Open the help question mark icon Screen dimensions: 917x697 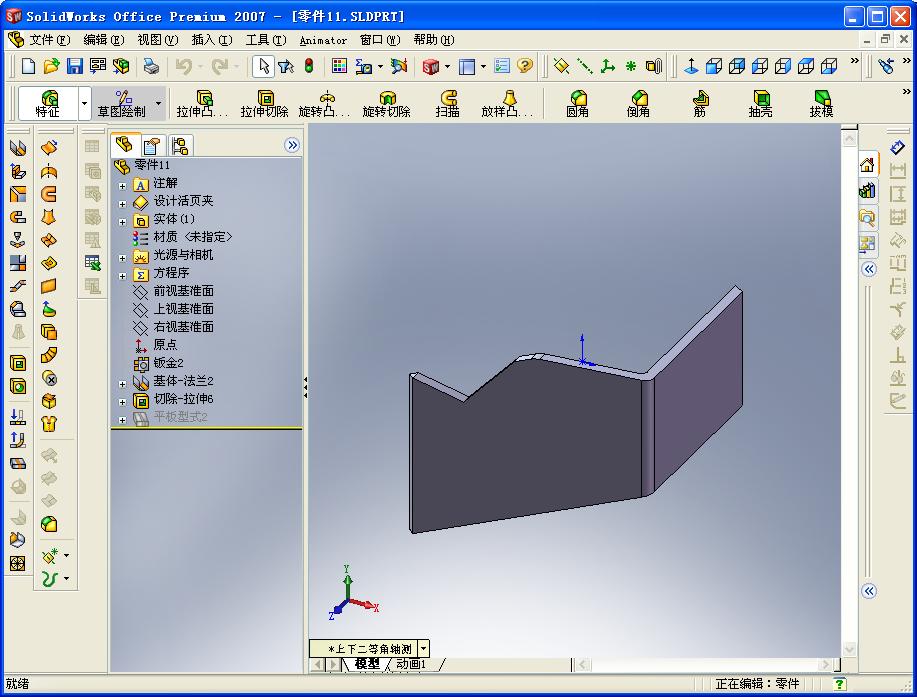pos(525,66)
